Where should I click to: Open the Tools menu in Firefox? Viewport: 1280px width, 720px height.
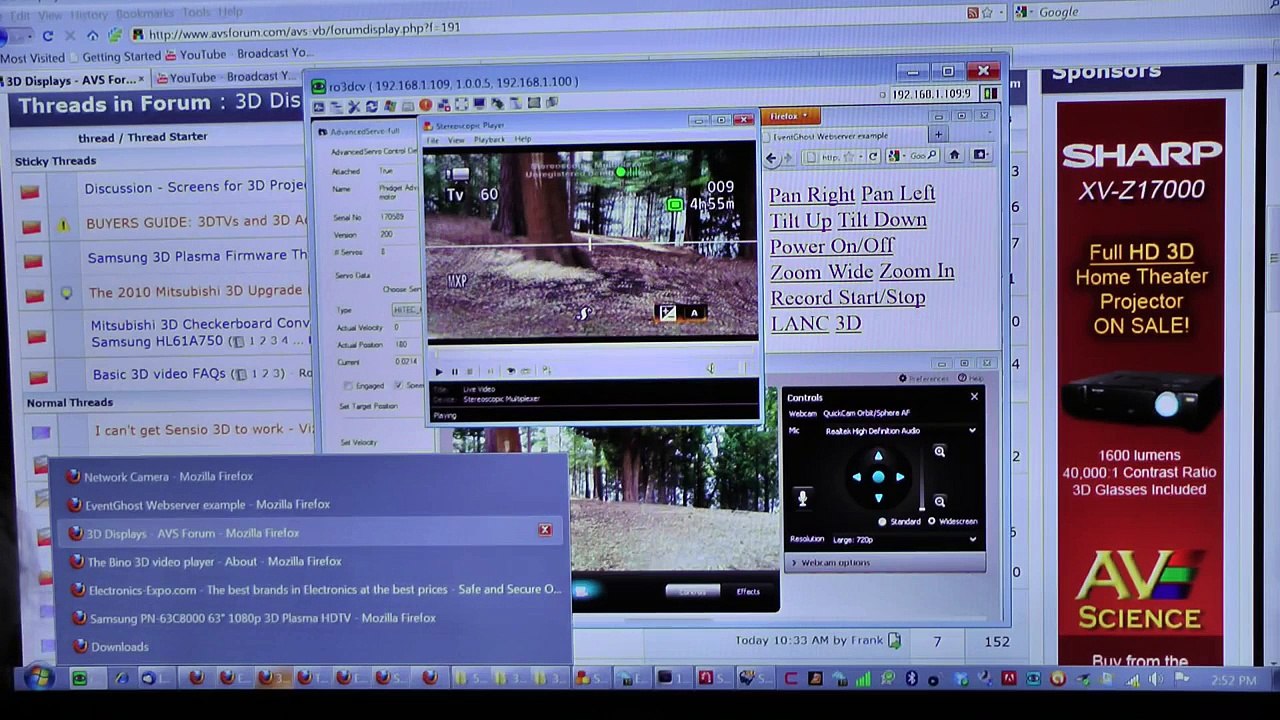point(196,13)
